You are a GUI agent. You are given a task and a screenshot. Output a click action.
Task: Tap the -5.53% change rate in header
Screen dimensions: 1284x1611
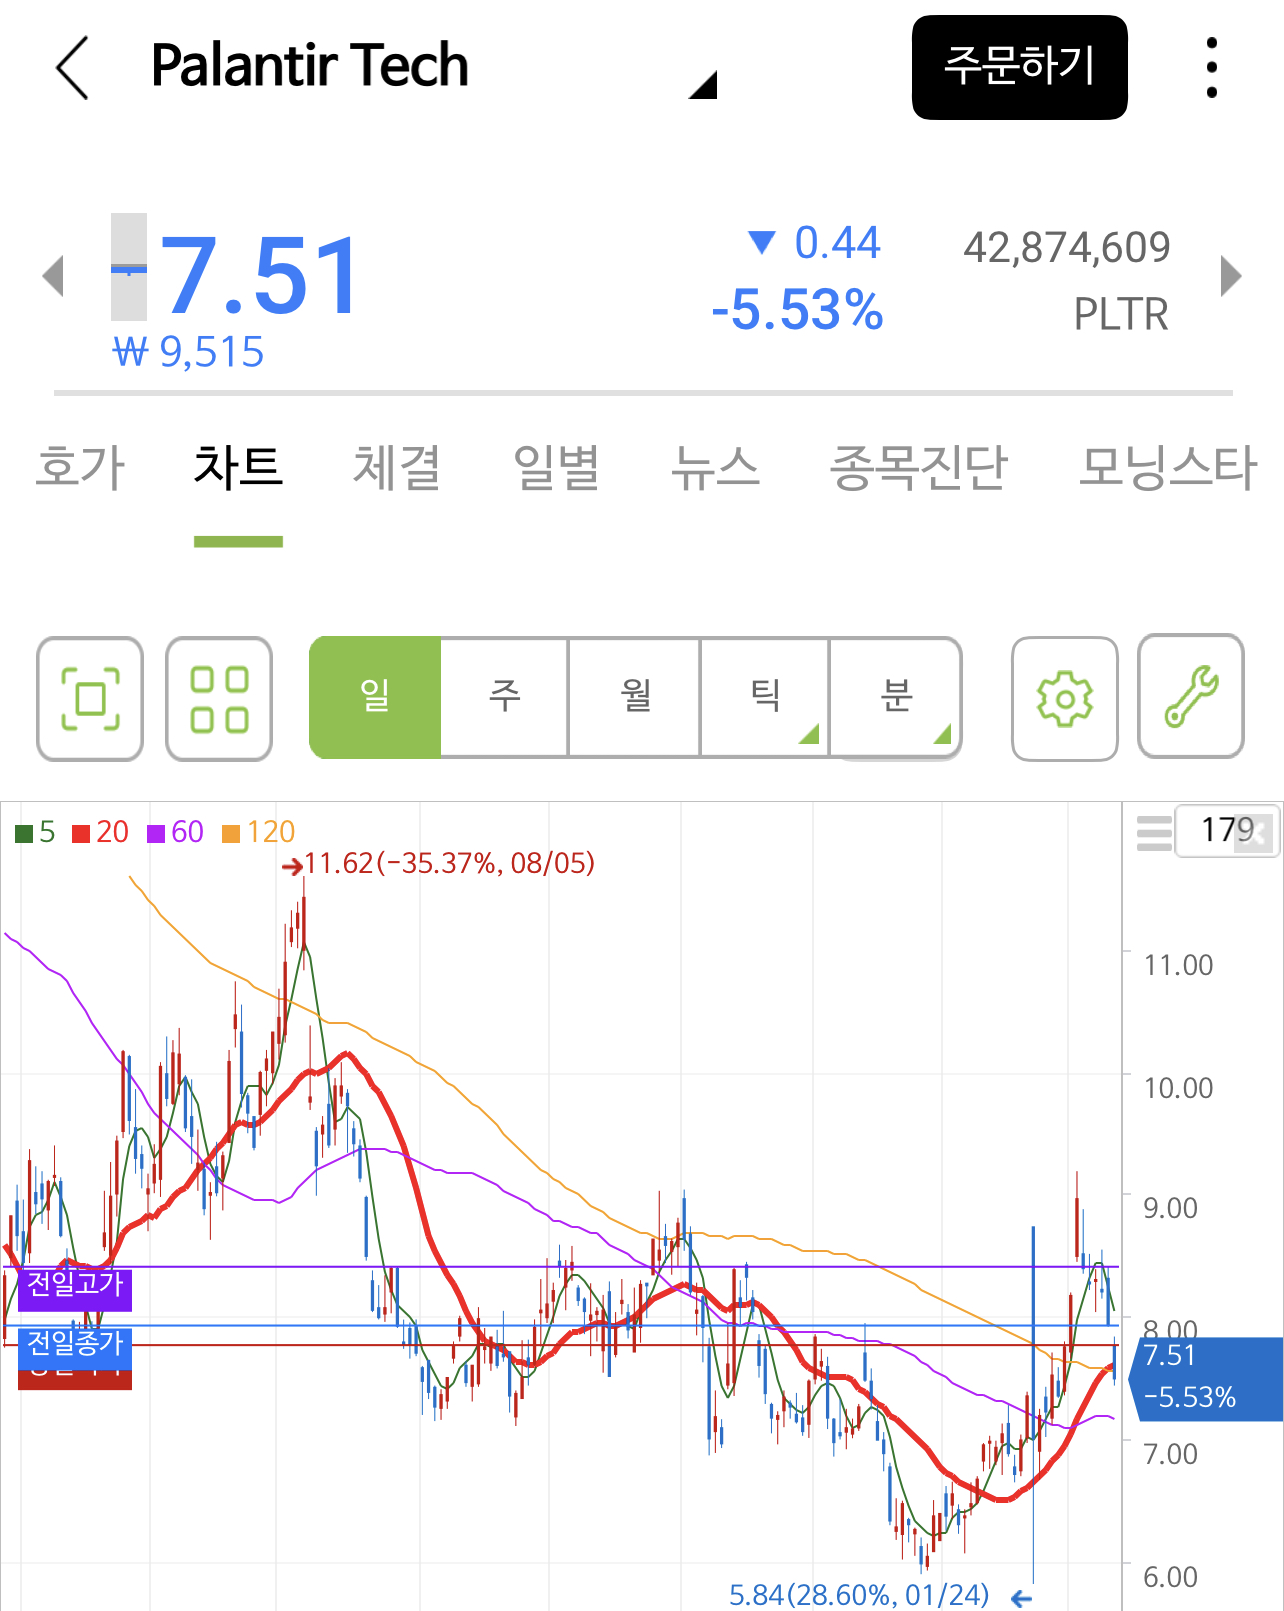point(797,310)
